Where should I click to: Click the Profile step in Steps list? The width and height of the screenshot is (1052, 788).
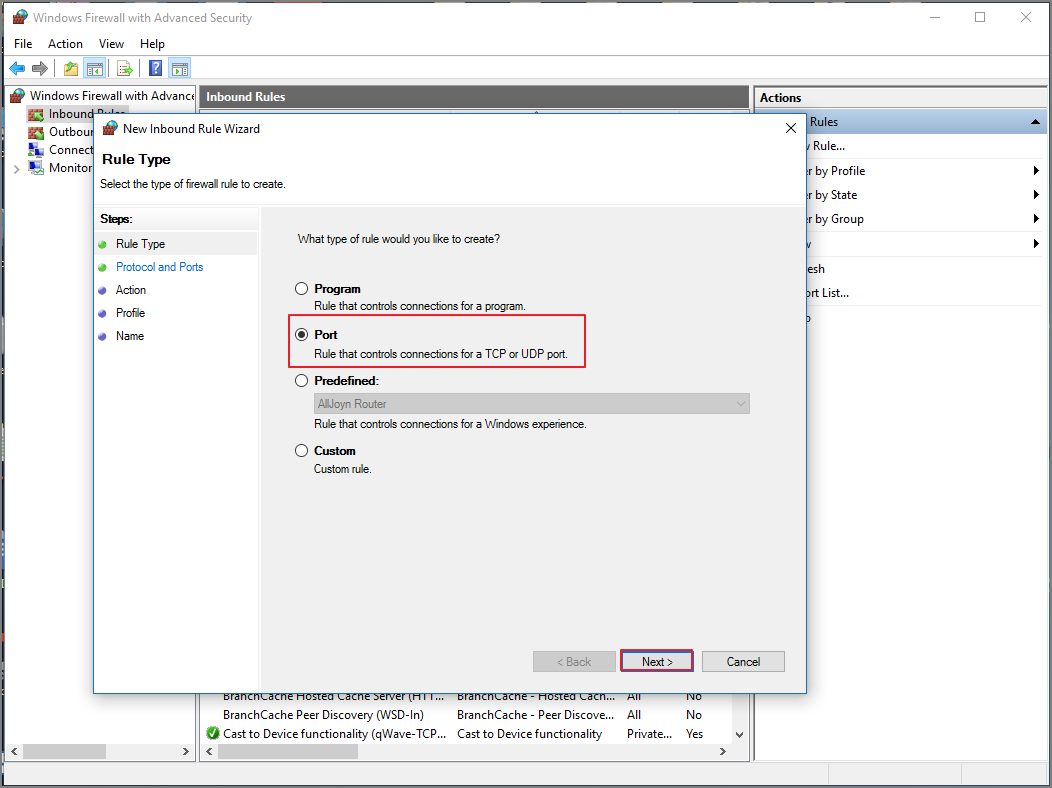click(x=130, y=313)
